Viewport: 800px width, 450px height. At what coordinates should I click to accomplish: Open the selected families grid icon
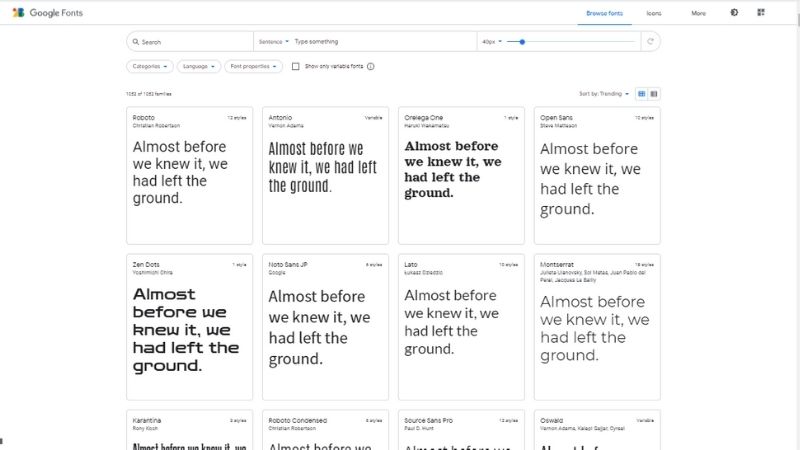[761, 13]
